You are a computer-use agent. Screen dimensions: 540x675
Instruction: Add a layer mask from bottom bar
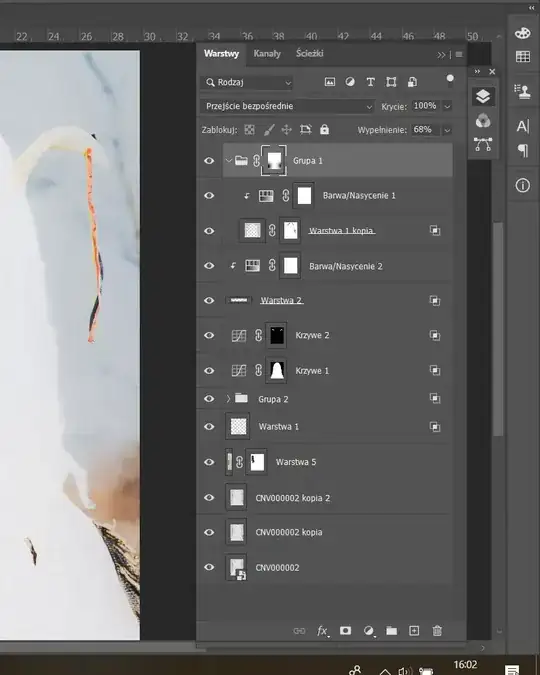tap(345, 631)
